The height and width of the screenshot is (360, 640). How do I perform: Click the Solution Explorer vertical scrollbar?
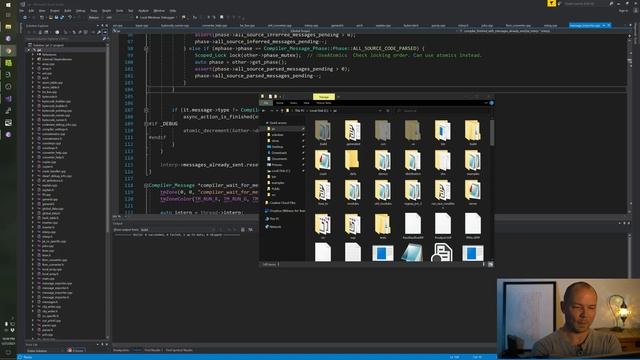pos(107,188)
